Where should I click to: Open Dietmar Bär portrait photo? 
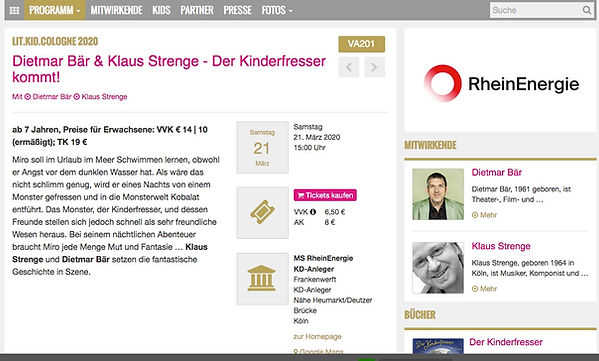[438, 194]
